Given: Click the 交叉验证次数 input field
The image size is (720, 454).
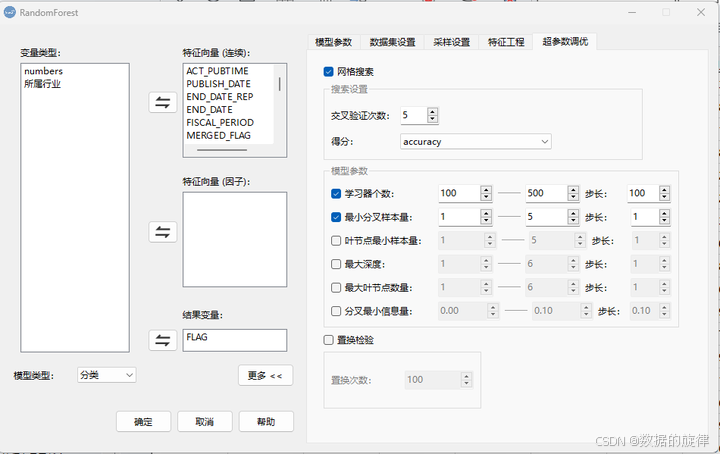Looking at the screenshot, I should click(414, 115).
